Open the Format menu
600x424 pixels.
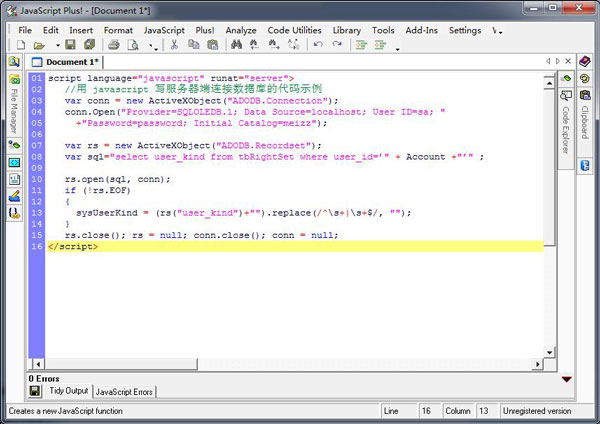118,30
